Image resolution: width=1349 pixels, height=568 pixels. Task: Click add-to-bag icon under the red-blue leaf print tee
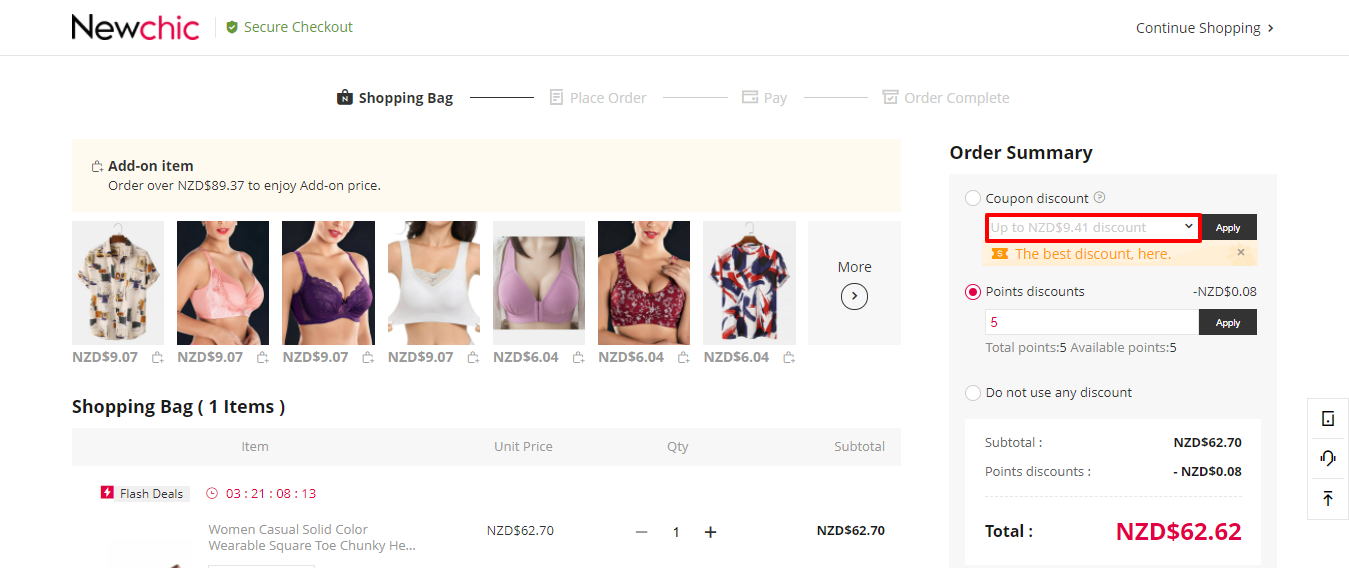point(789,357)
